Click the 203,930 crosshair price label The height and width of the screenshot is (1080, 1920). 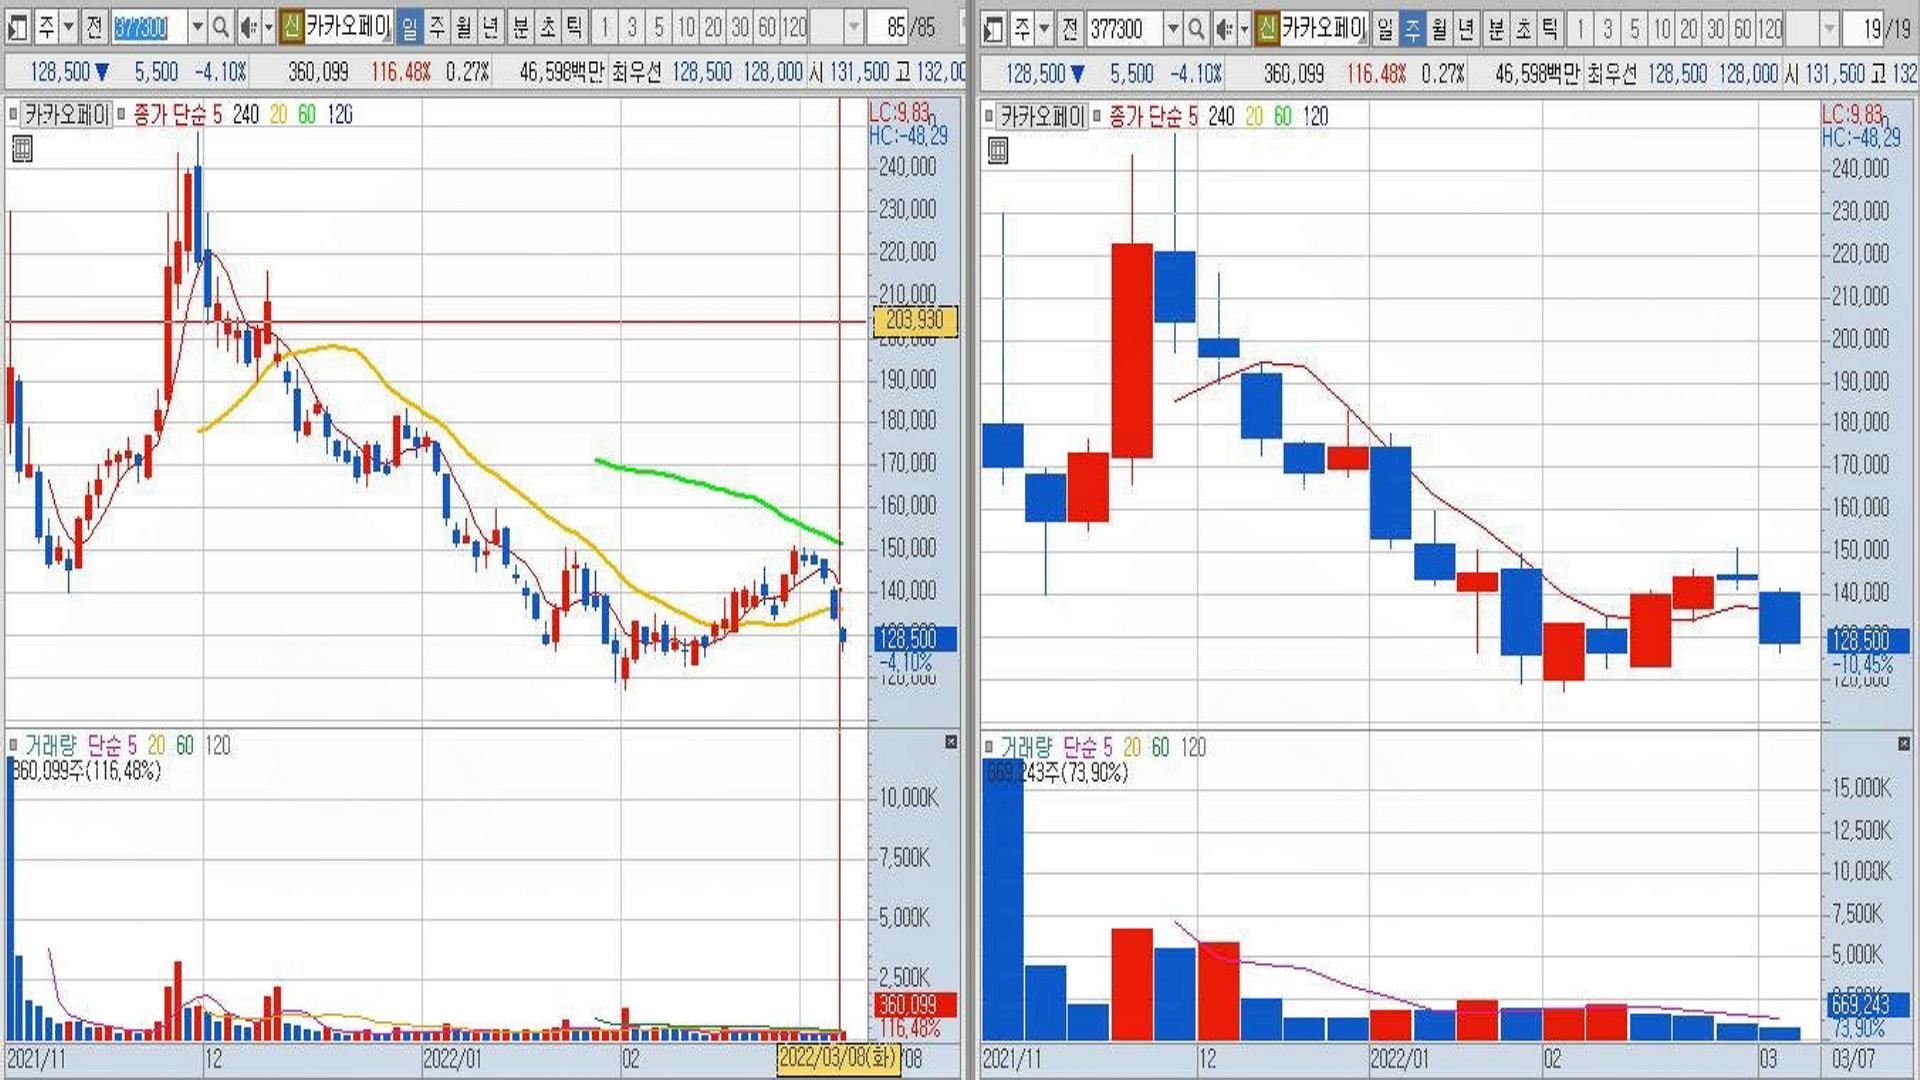tap(915, 320)
